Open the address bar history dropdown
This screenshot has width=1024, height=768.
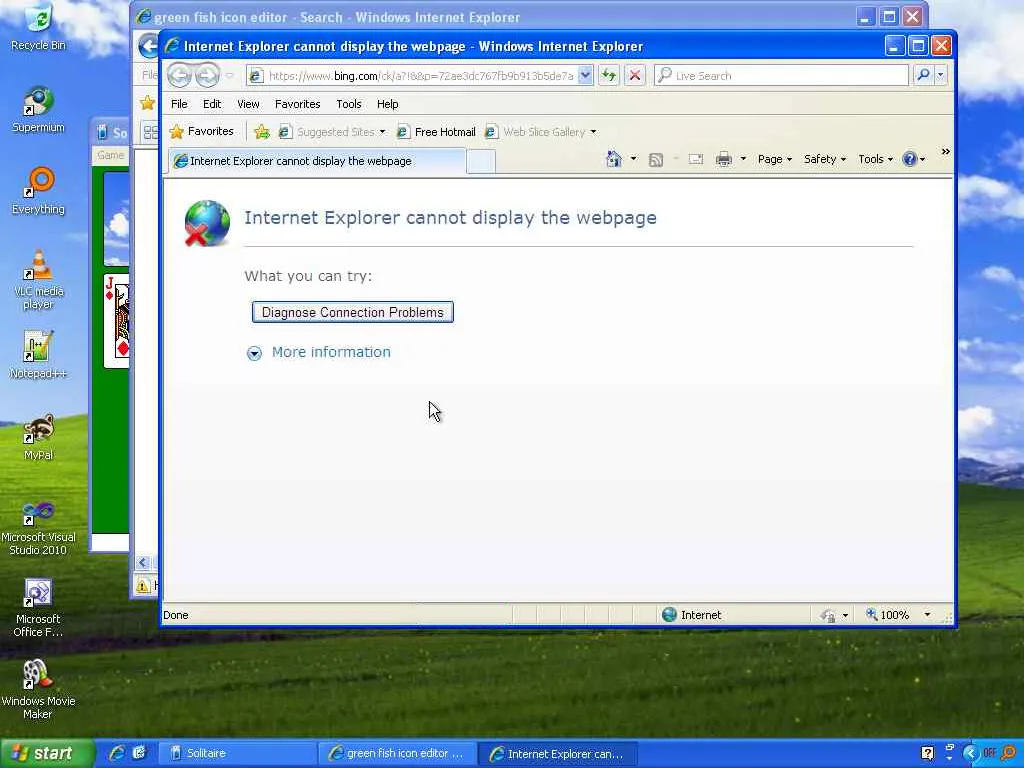(x=585, y=76)
